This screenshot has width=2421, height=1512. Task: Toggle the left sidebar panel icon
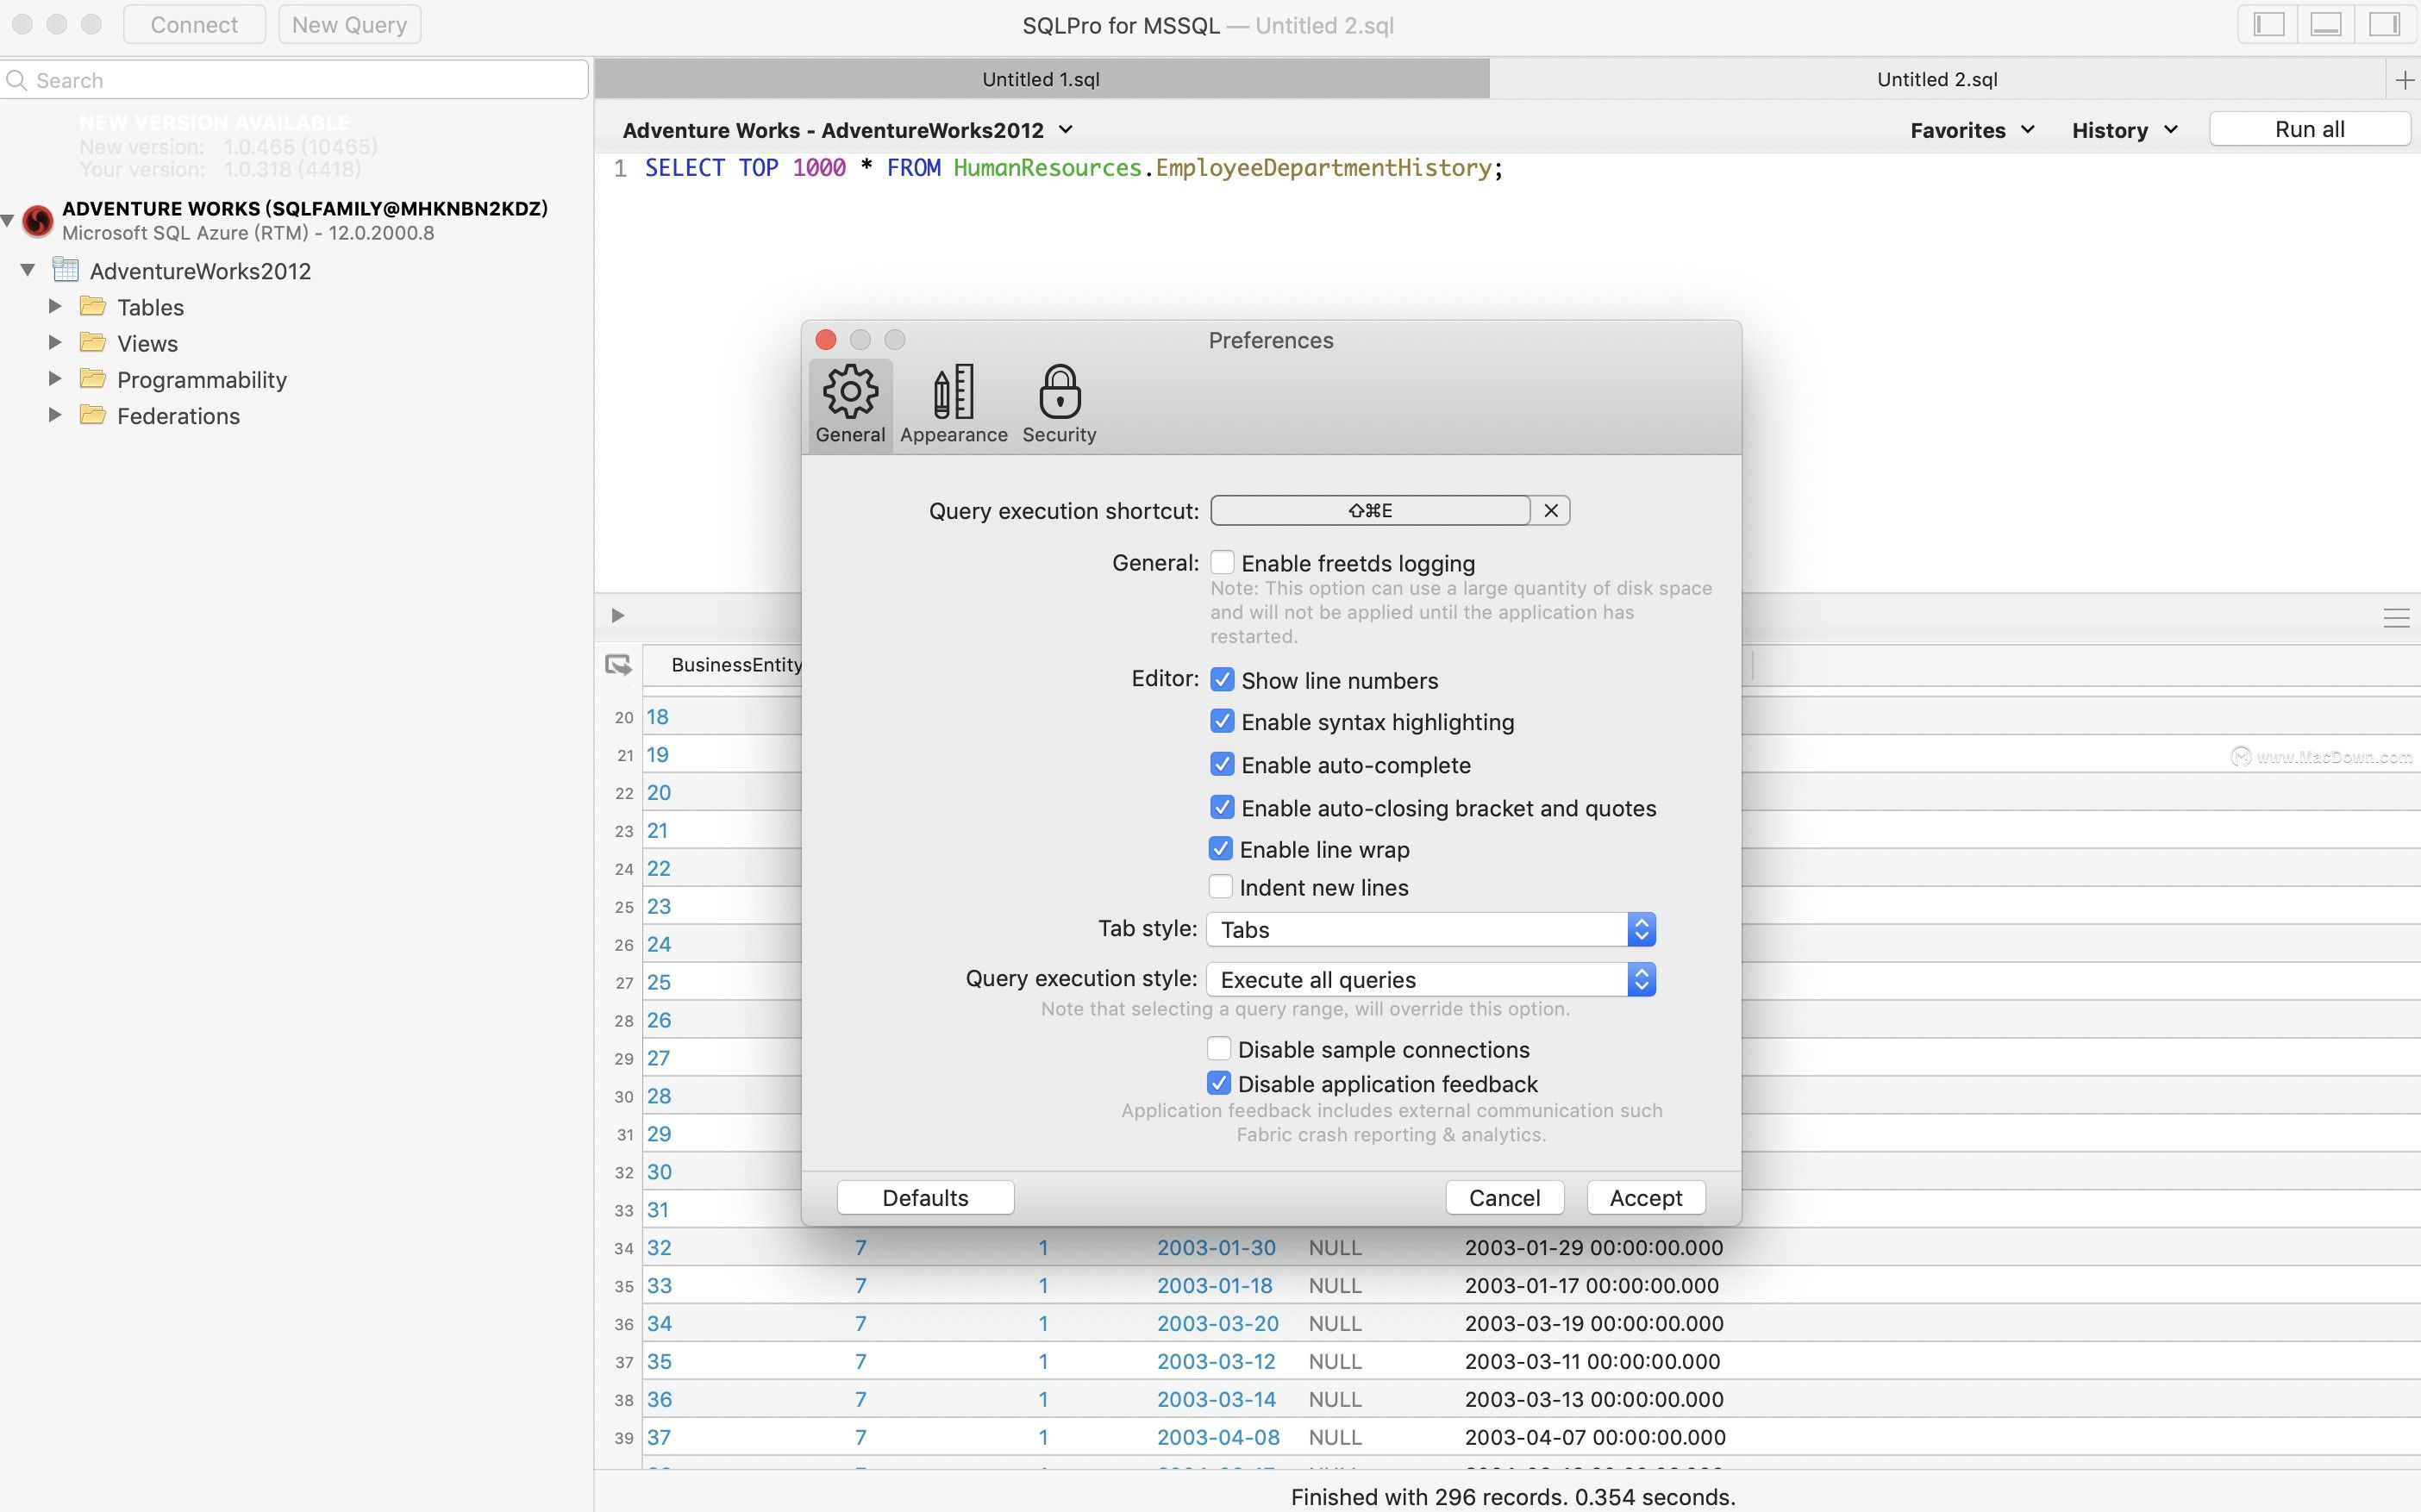(x=2268, y=24)
